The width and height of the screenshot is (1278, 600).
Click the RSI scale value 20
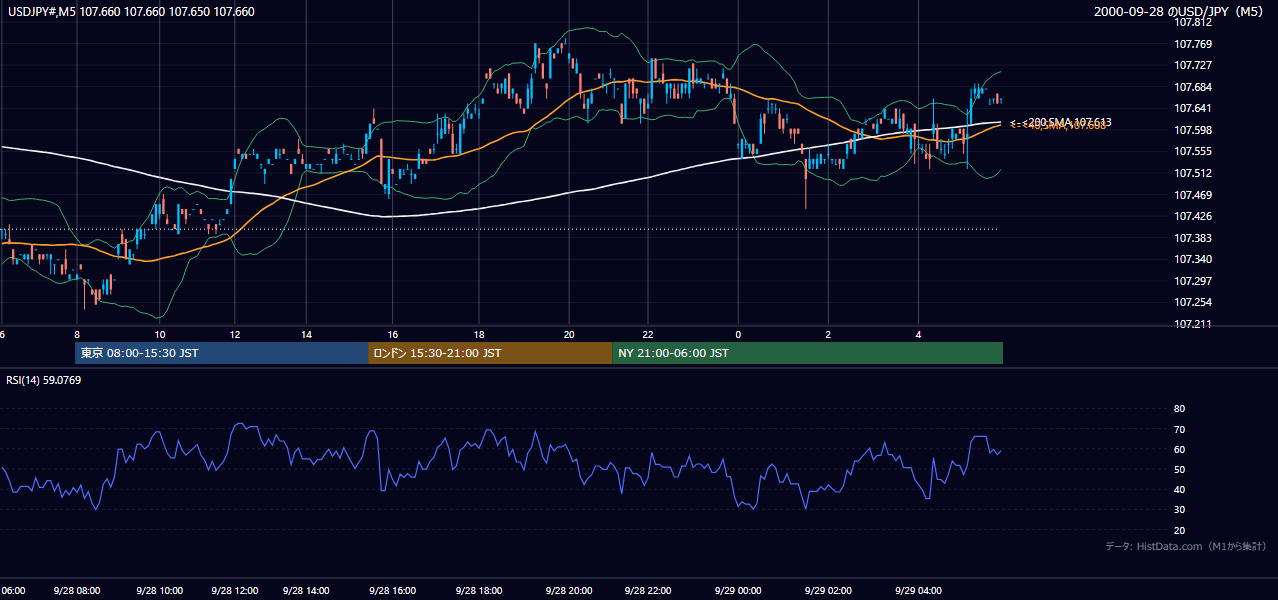pyautogui.click(x=1179, y=530)
